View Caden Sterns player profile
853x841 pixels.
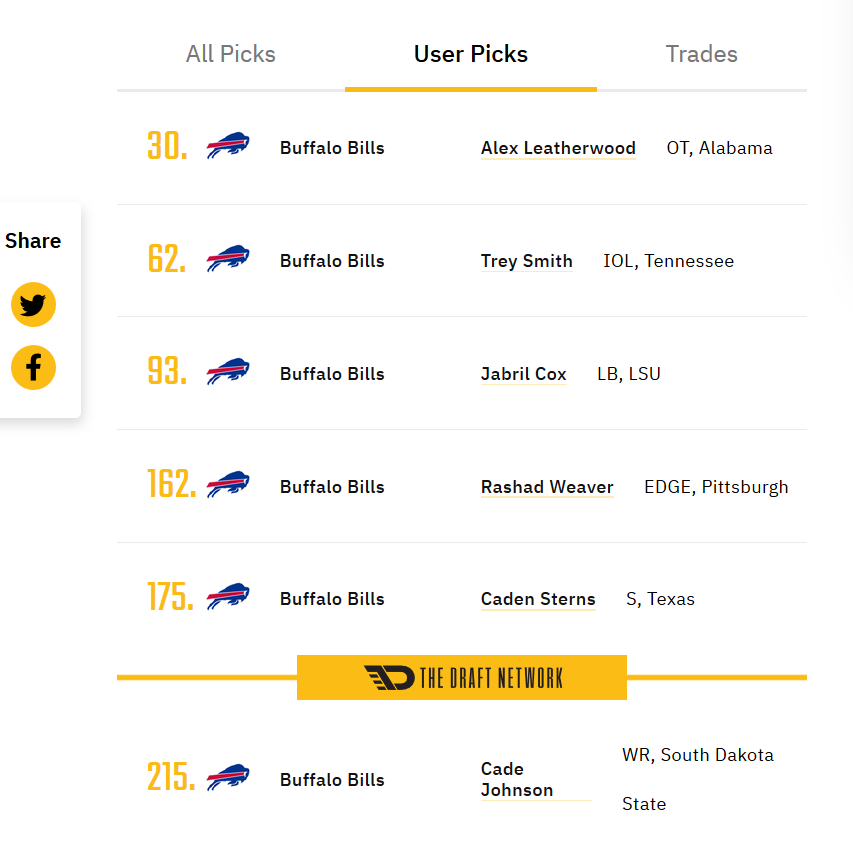[x=538, y=599]
